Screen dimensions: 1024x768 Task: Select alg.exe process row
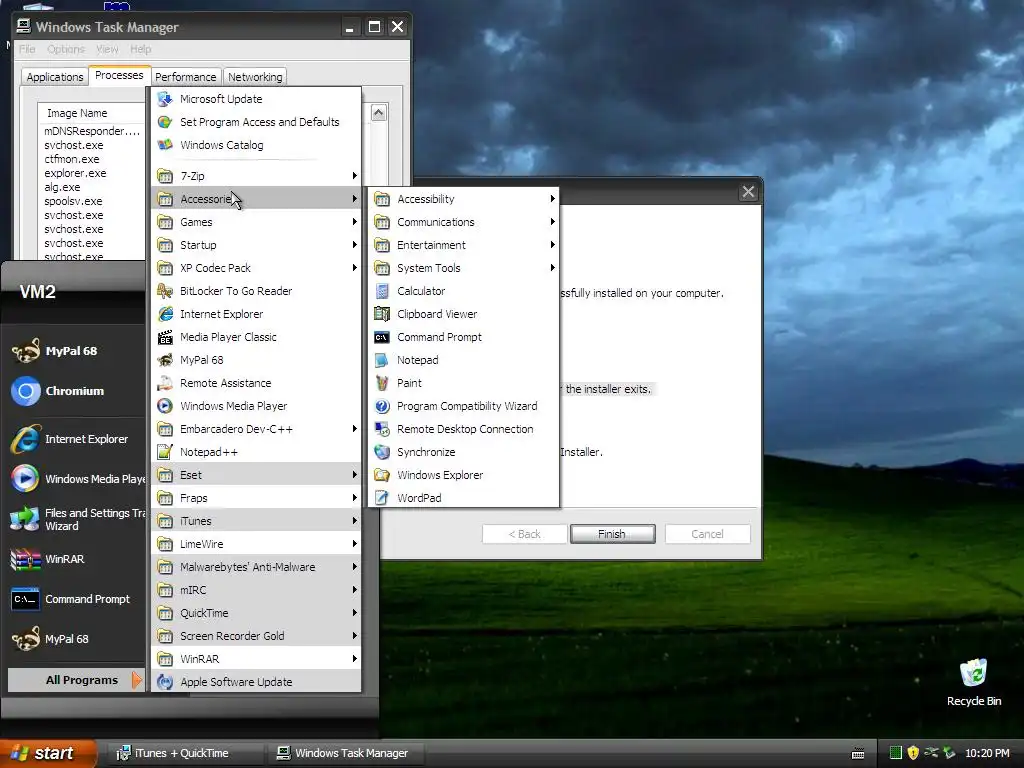62,187
